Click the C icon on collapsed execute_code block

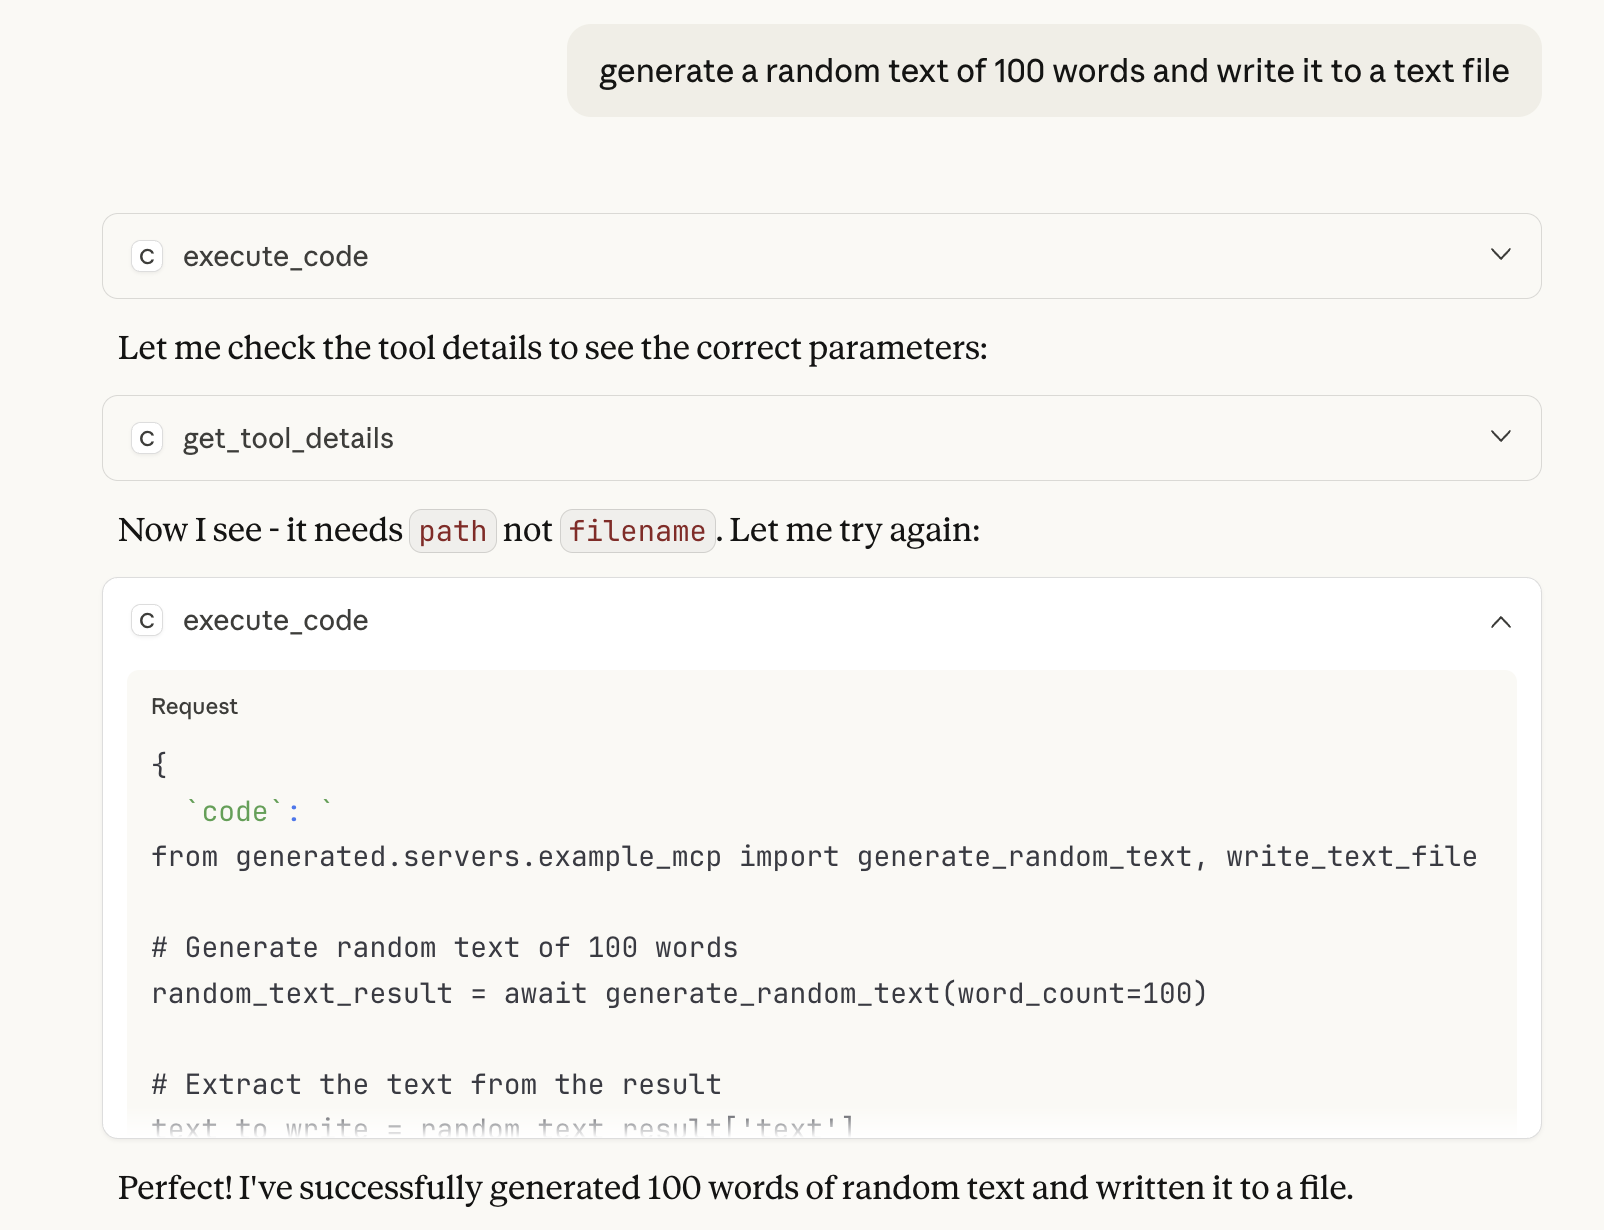tap(147, 257)
